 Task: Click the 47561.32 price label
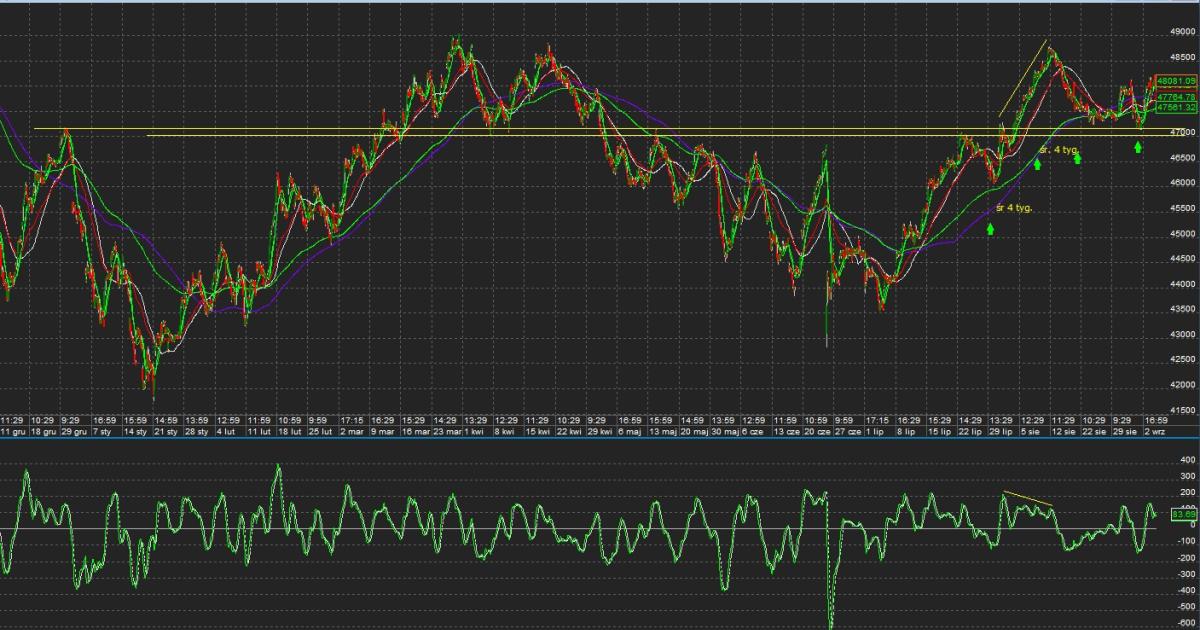pos(1177,108)
